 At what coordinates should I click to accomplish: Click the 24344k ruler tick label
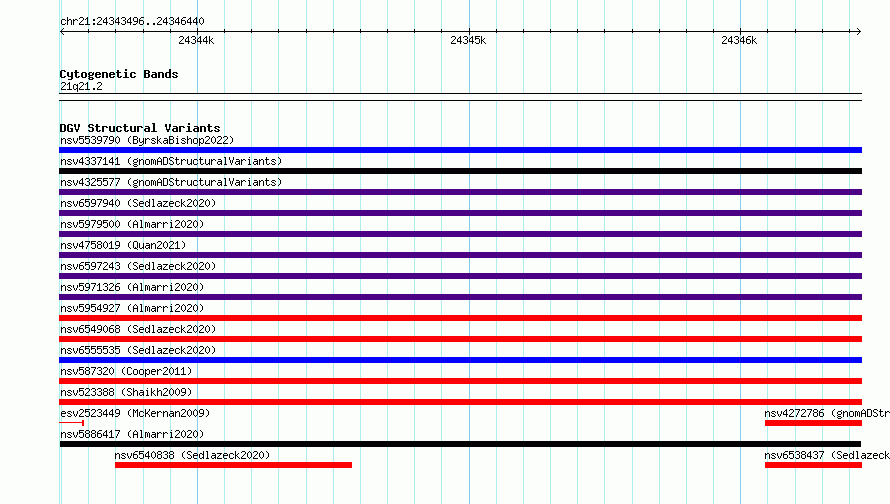tap(196, 40)
